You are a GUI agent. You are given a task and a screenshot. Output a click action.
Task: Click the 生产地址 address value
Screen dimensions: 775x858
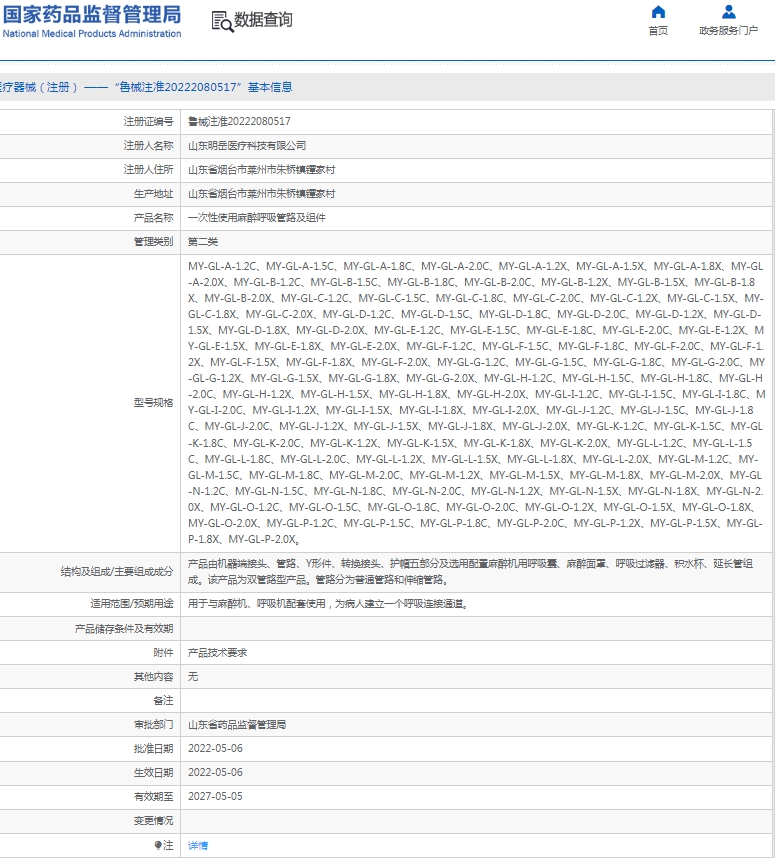click(x=262, y=194)
